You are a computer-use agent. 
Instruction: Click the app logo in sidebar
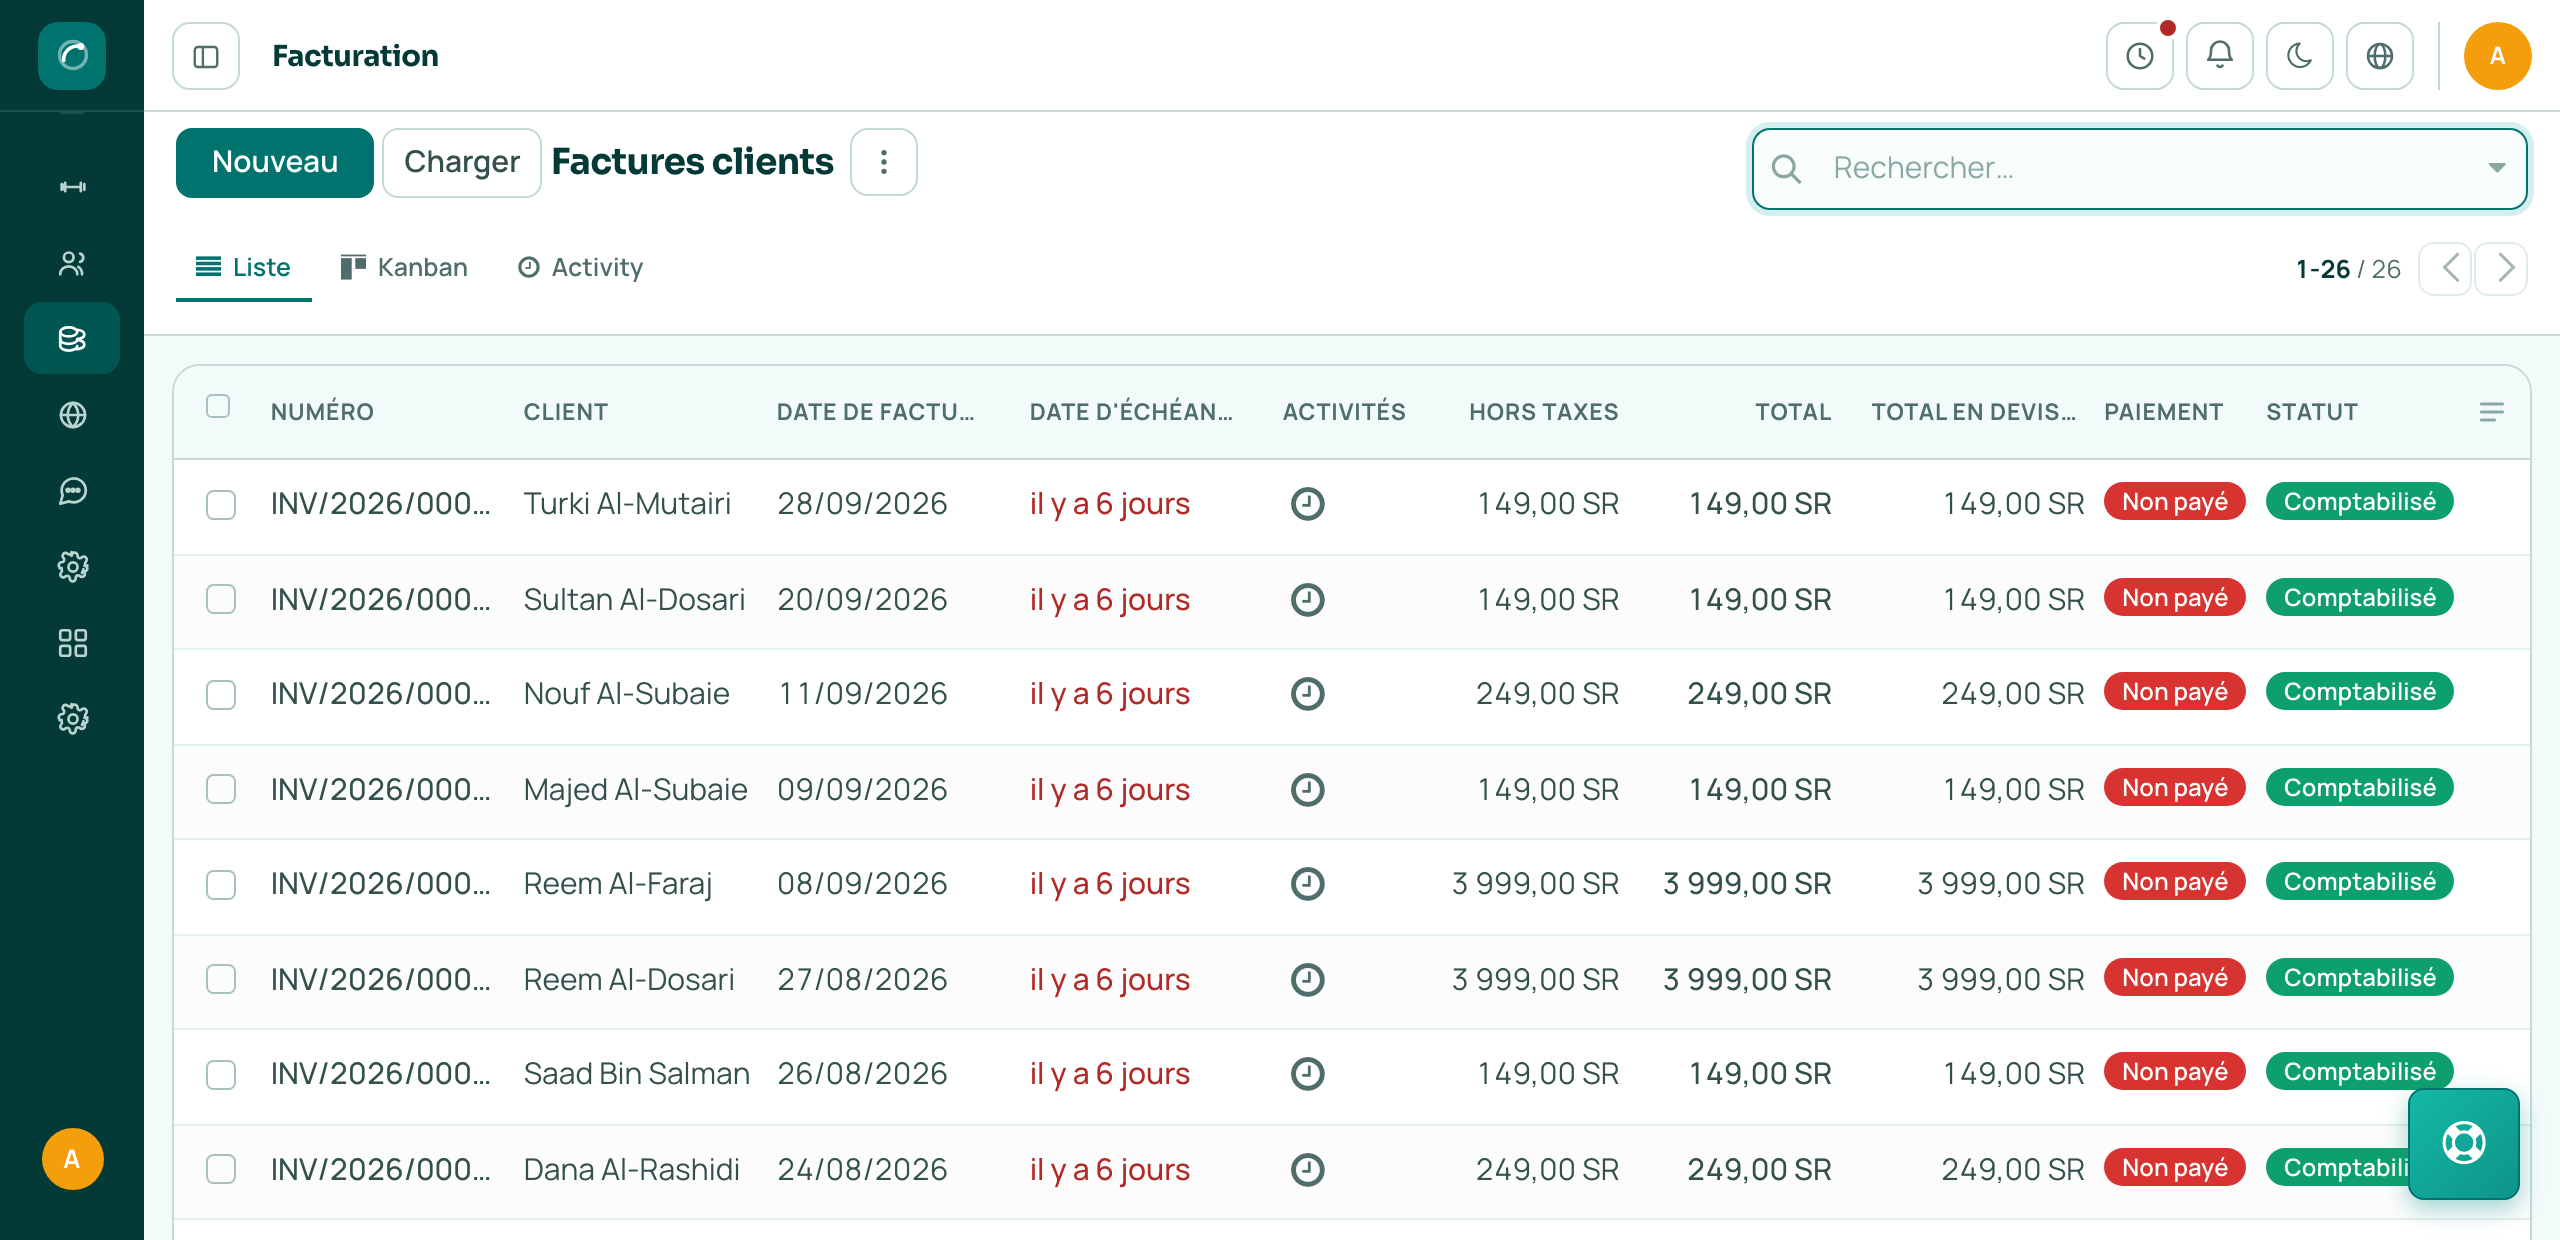pyautogui.click(x=72, y=56)
